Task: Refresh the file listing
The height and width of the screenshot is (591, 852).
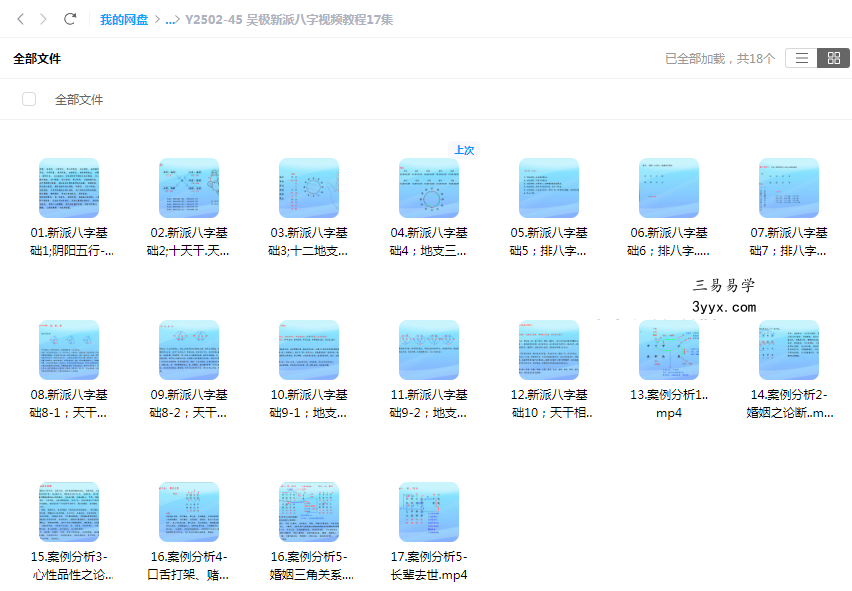Action: (x=70, y=20)
